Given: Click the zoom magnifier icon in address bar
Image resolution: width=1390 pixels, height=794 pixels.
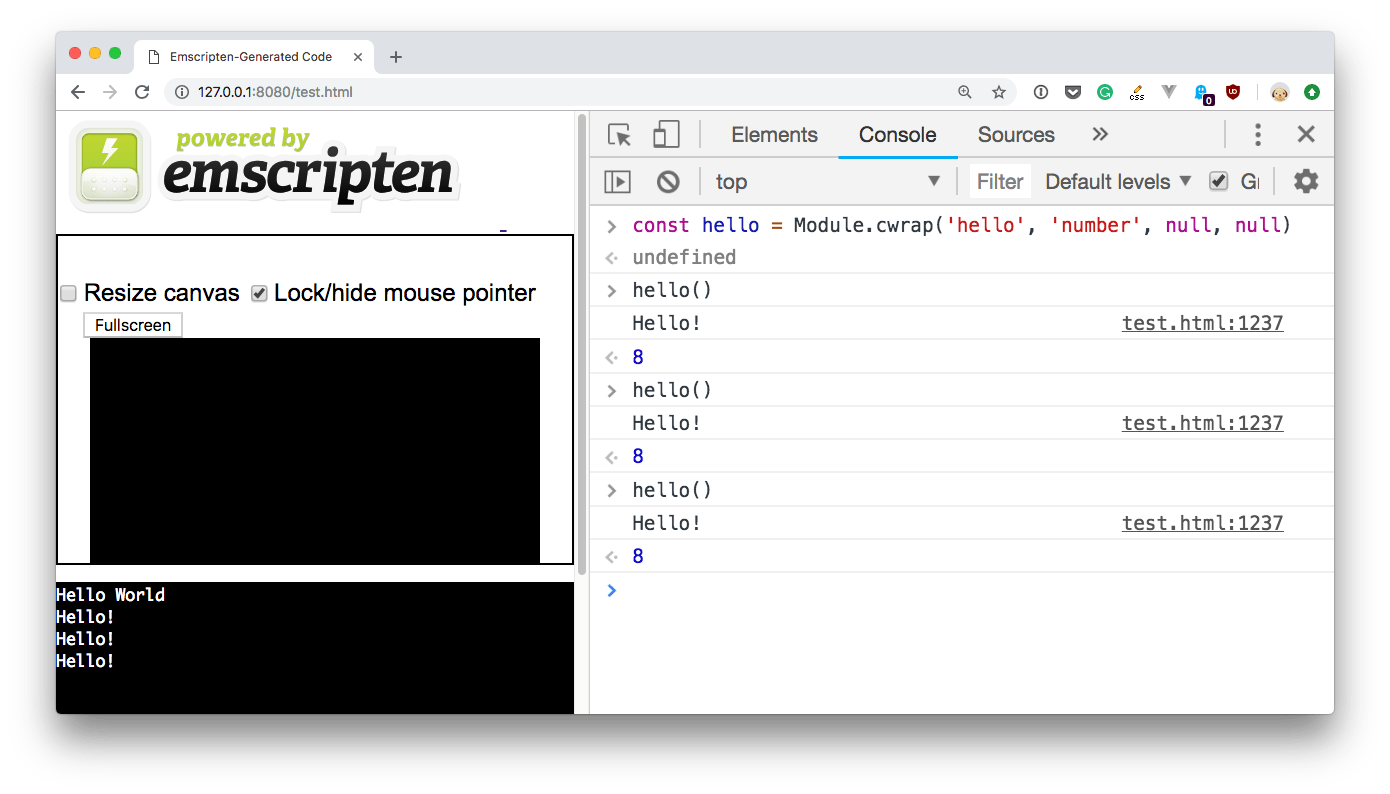Looking at the screenshot, I should pos(965,92).
